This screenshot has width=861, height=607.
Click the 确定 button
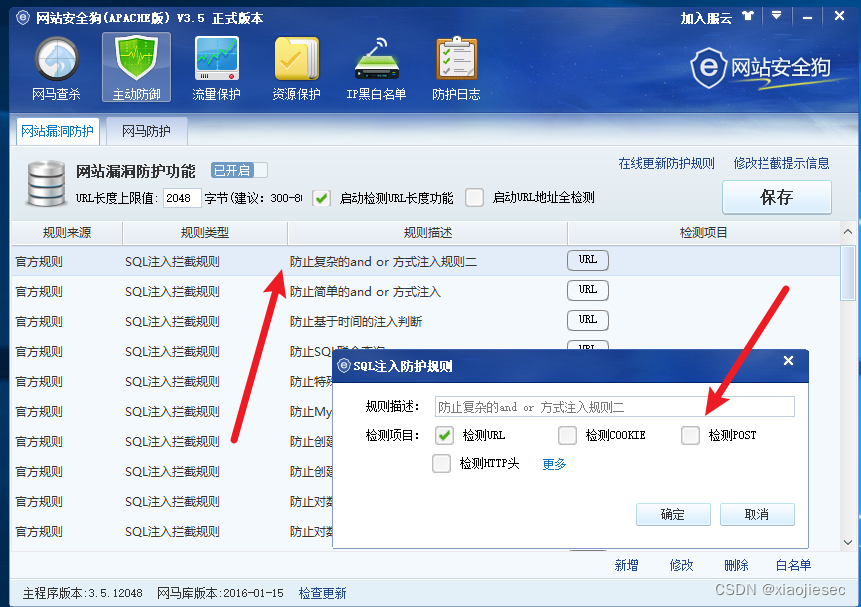point(673,515)
